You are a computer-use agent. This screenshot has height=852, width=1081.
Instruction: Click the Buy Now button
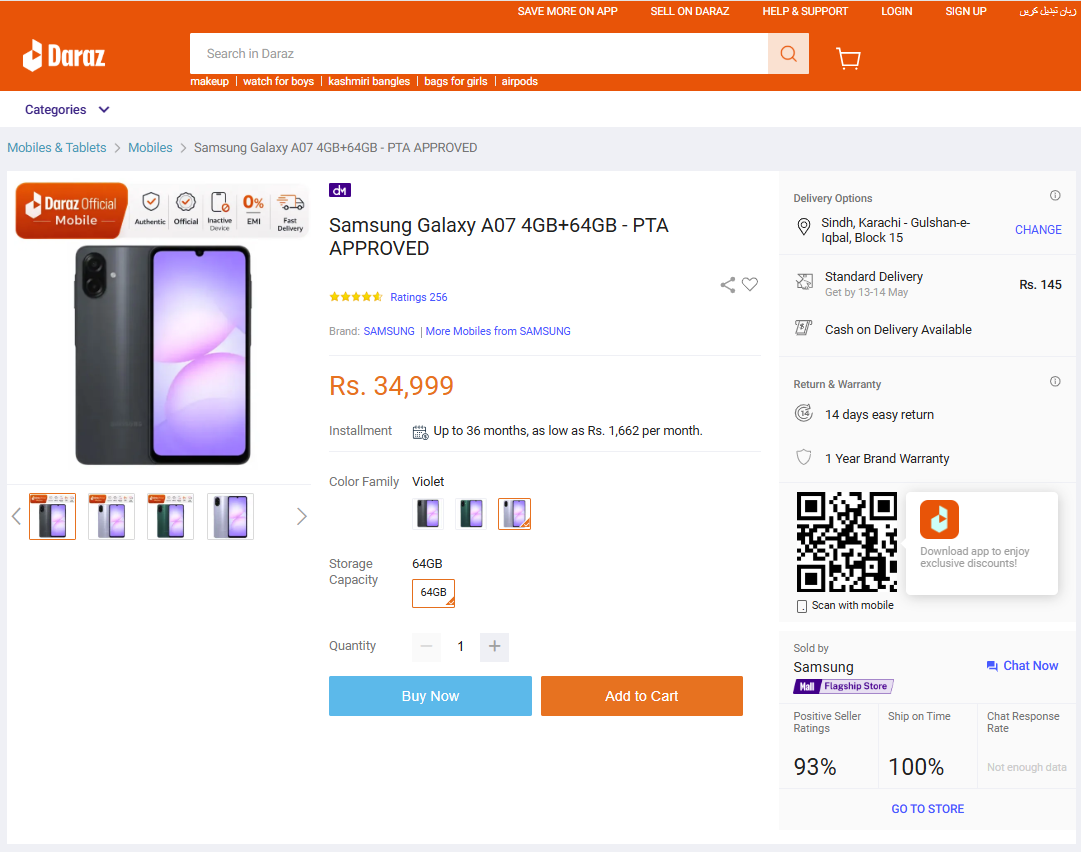click(x=430, y=696)
